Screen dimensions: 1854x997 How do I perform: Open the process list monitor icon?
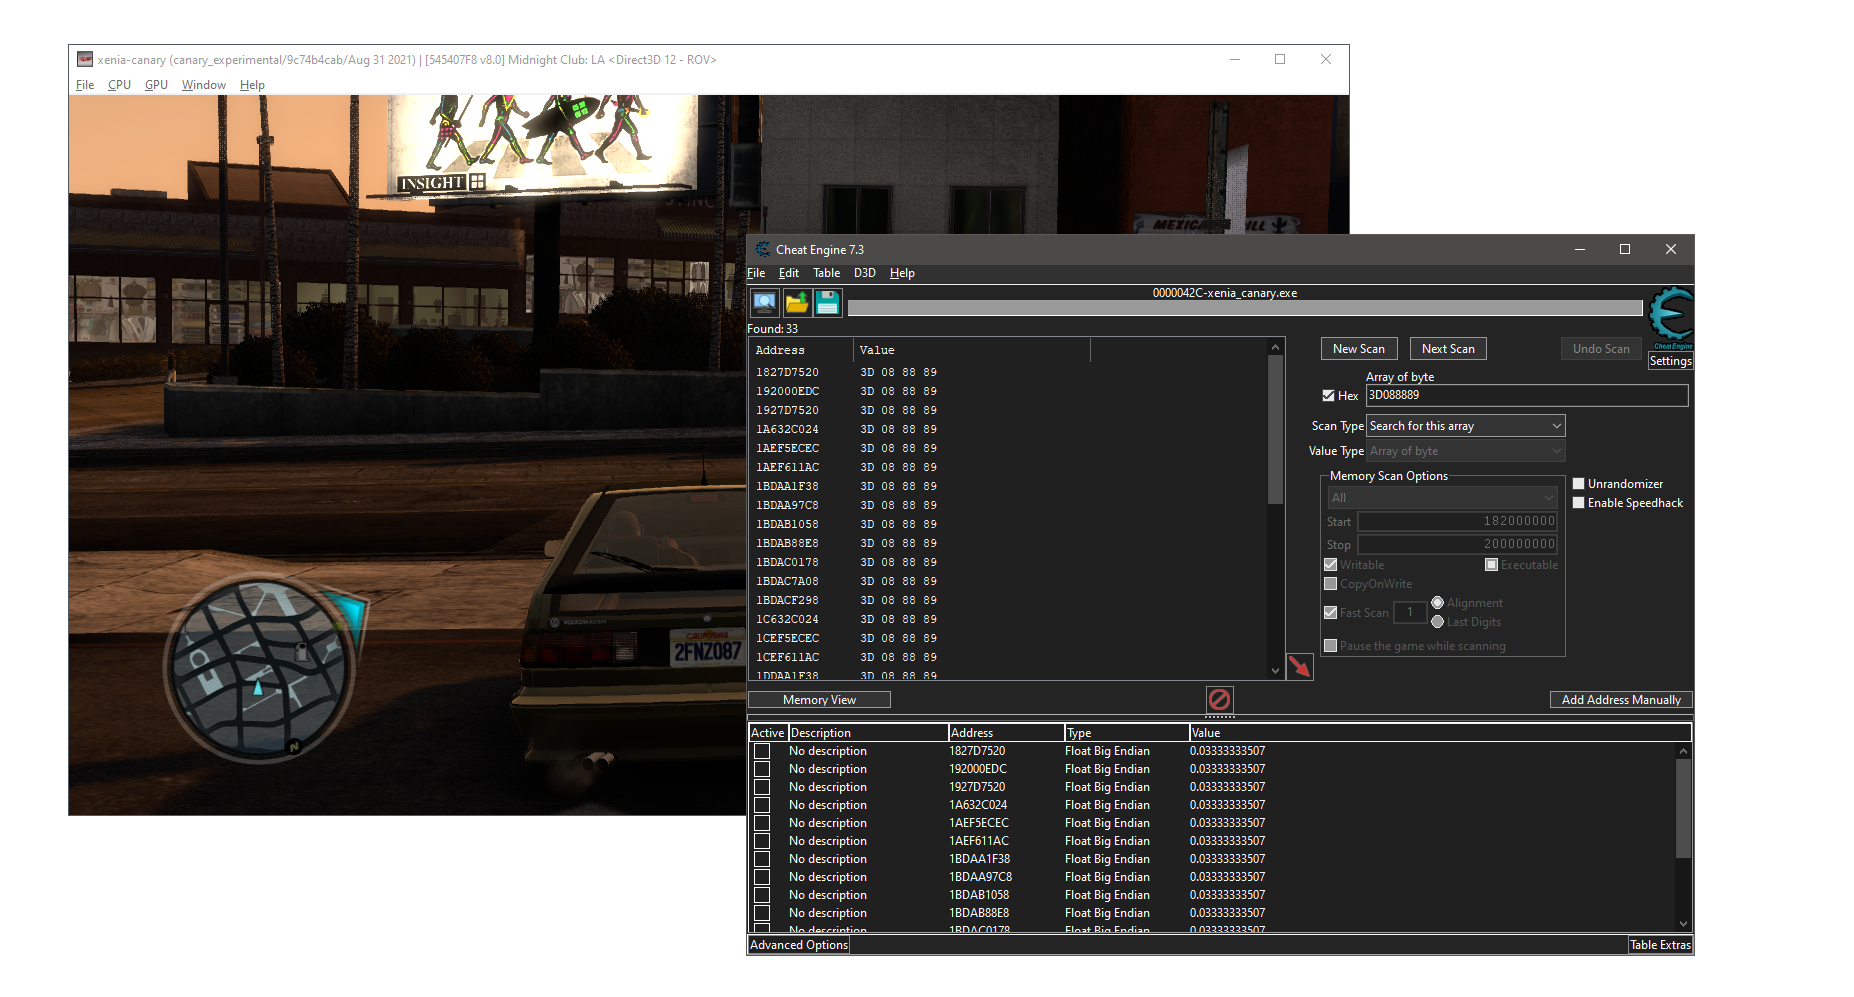[765, 302]
